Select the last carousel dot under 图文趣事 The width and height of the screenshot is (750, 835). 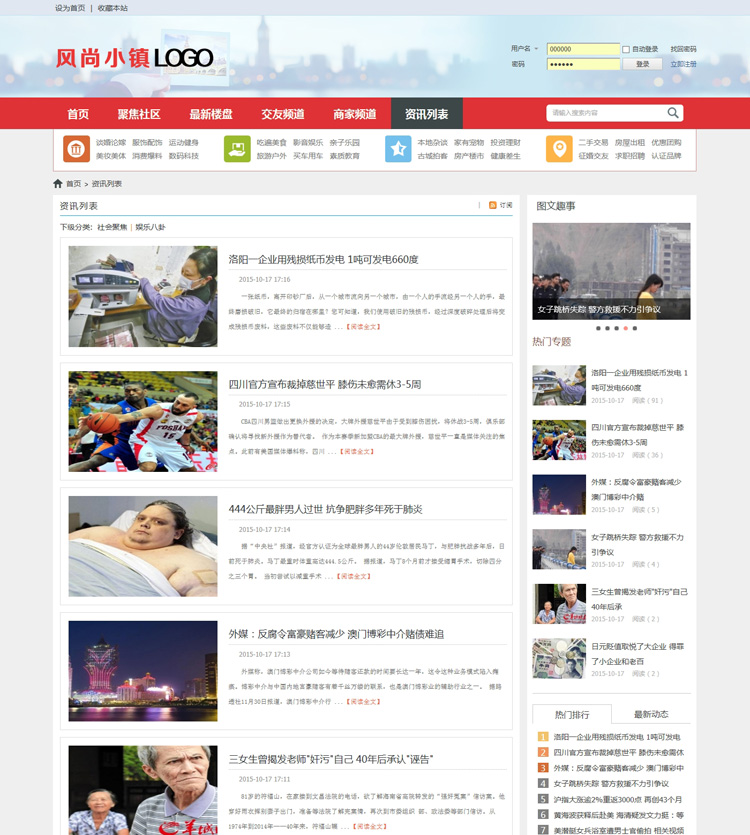[x=634, y=328]
